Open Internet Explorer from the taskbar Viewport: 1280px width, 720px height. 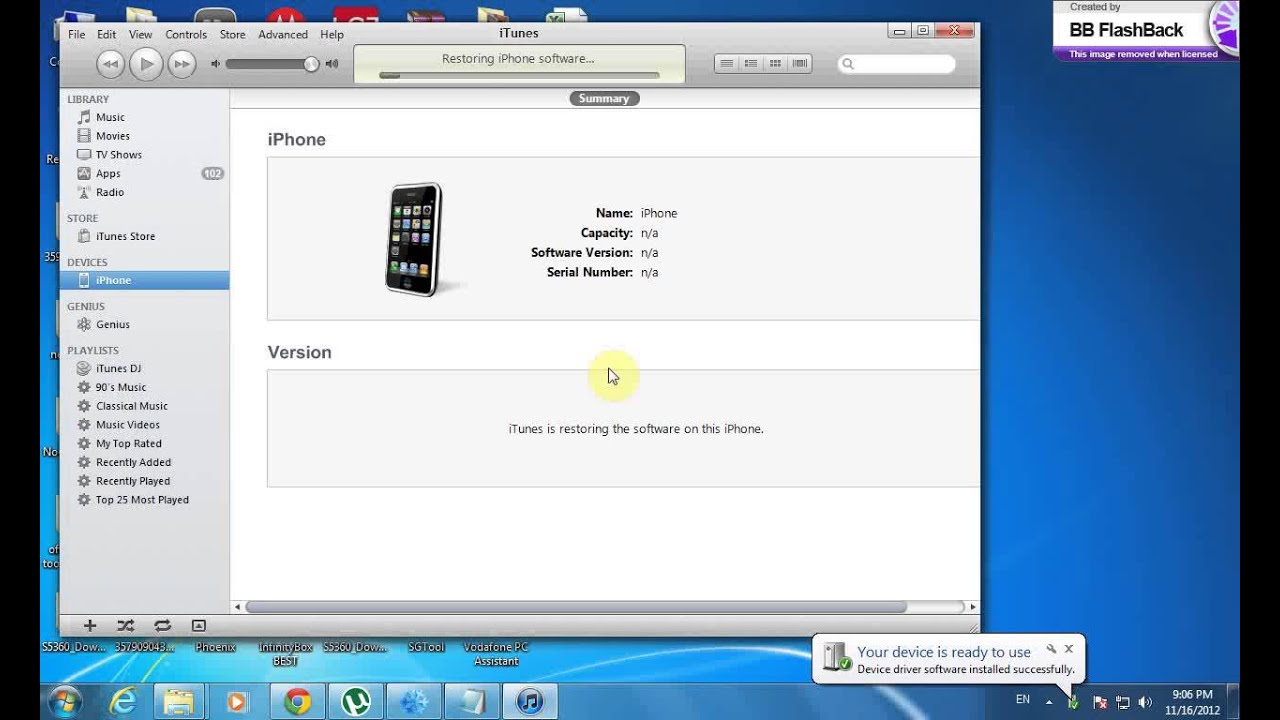(x=123, y=701)
